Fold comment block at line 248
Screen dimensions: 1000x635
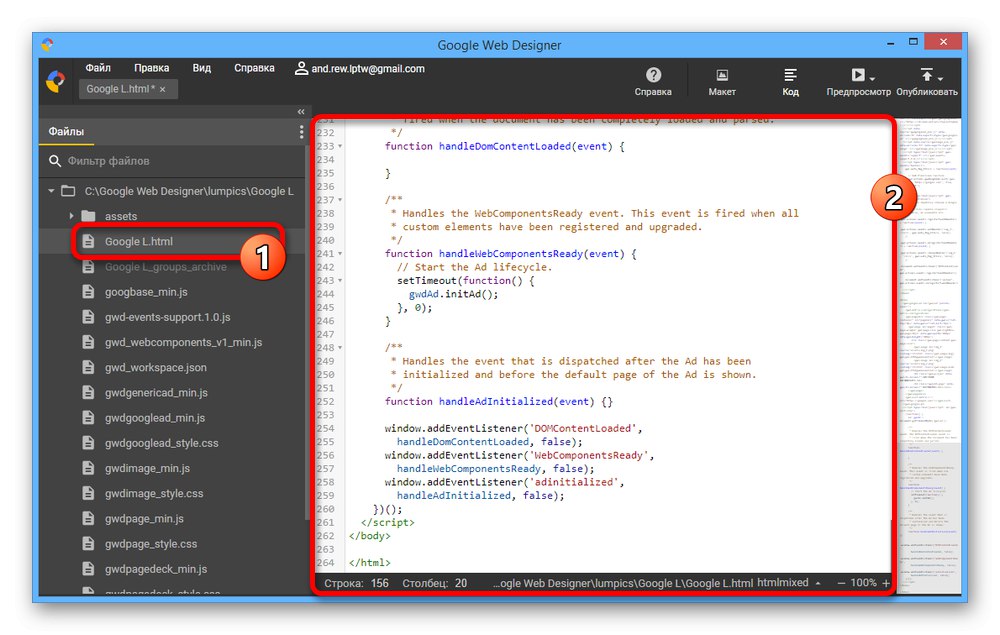[340, 347]
